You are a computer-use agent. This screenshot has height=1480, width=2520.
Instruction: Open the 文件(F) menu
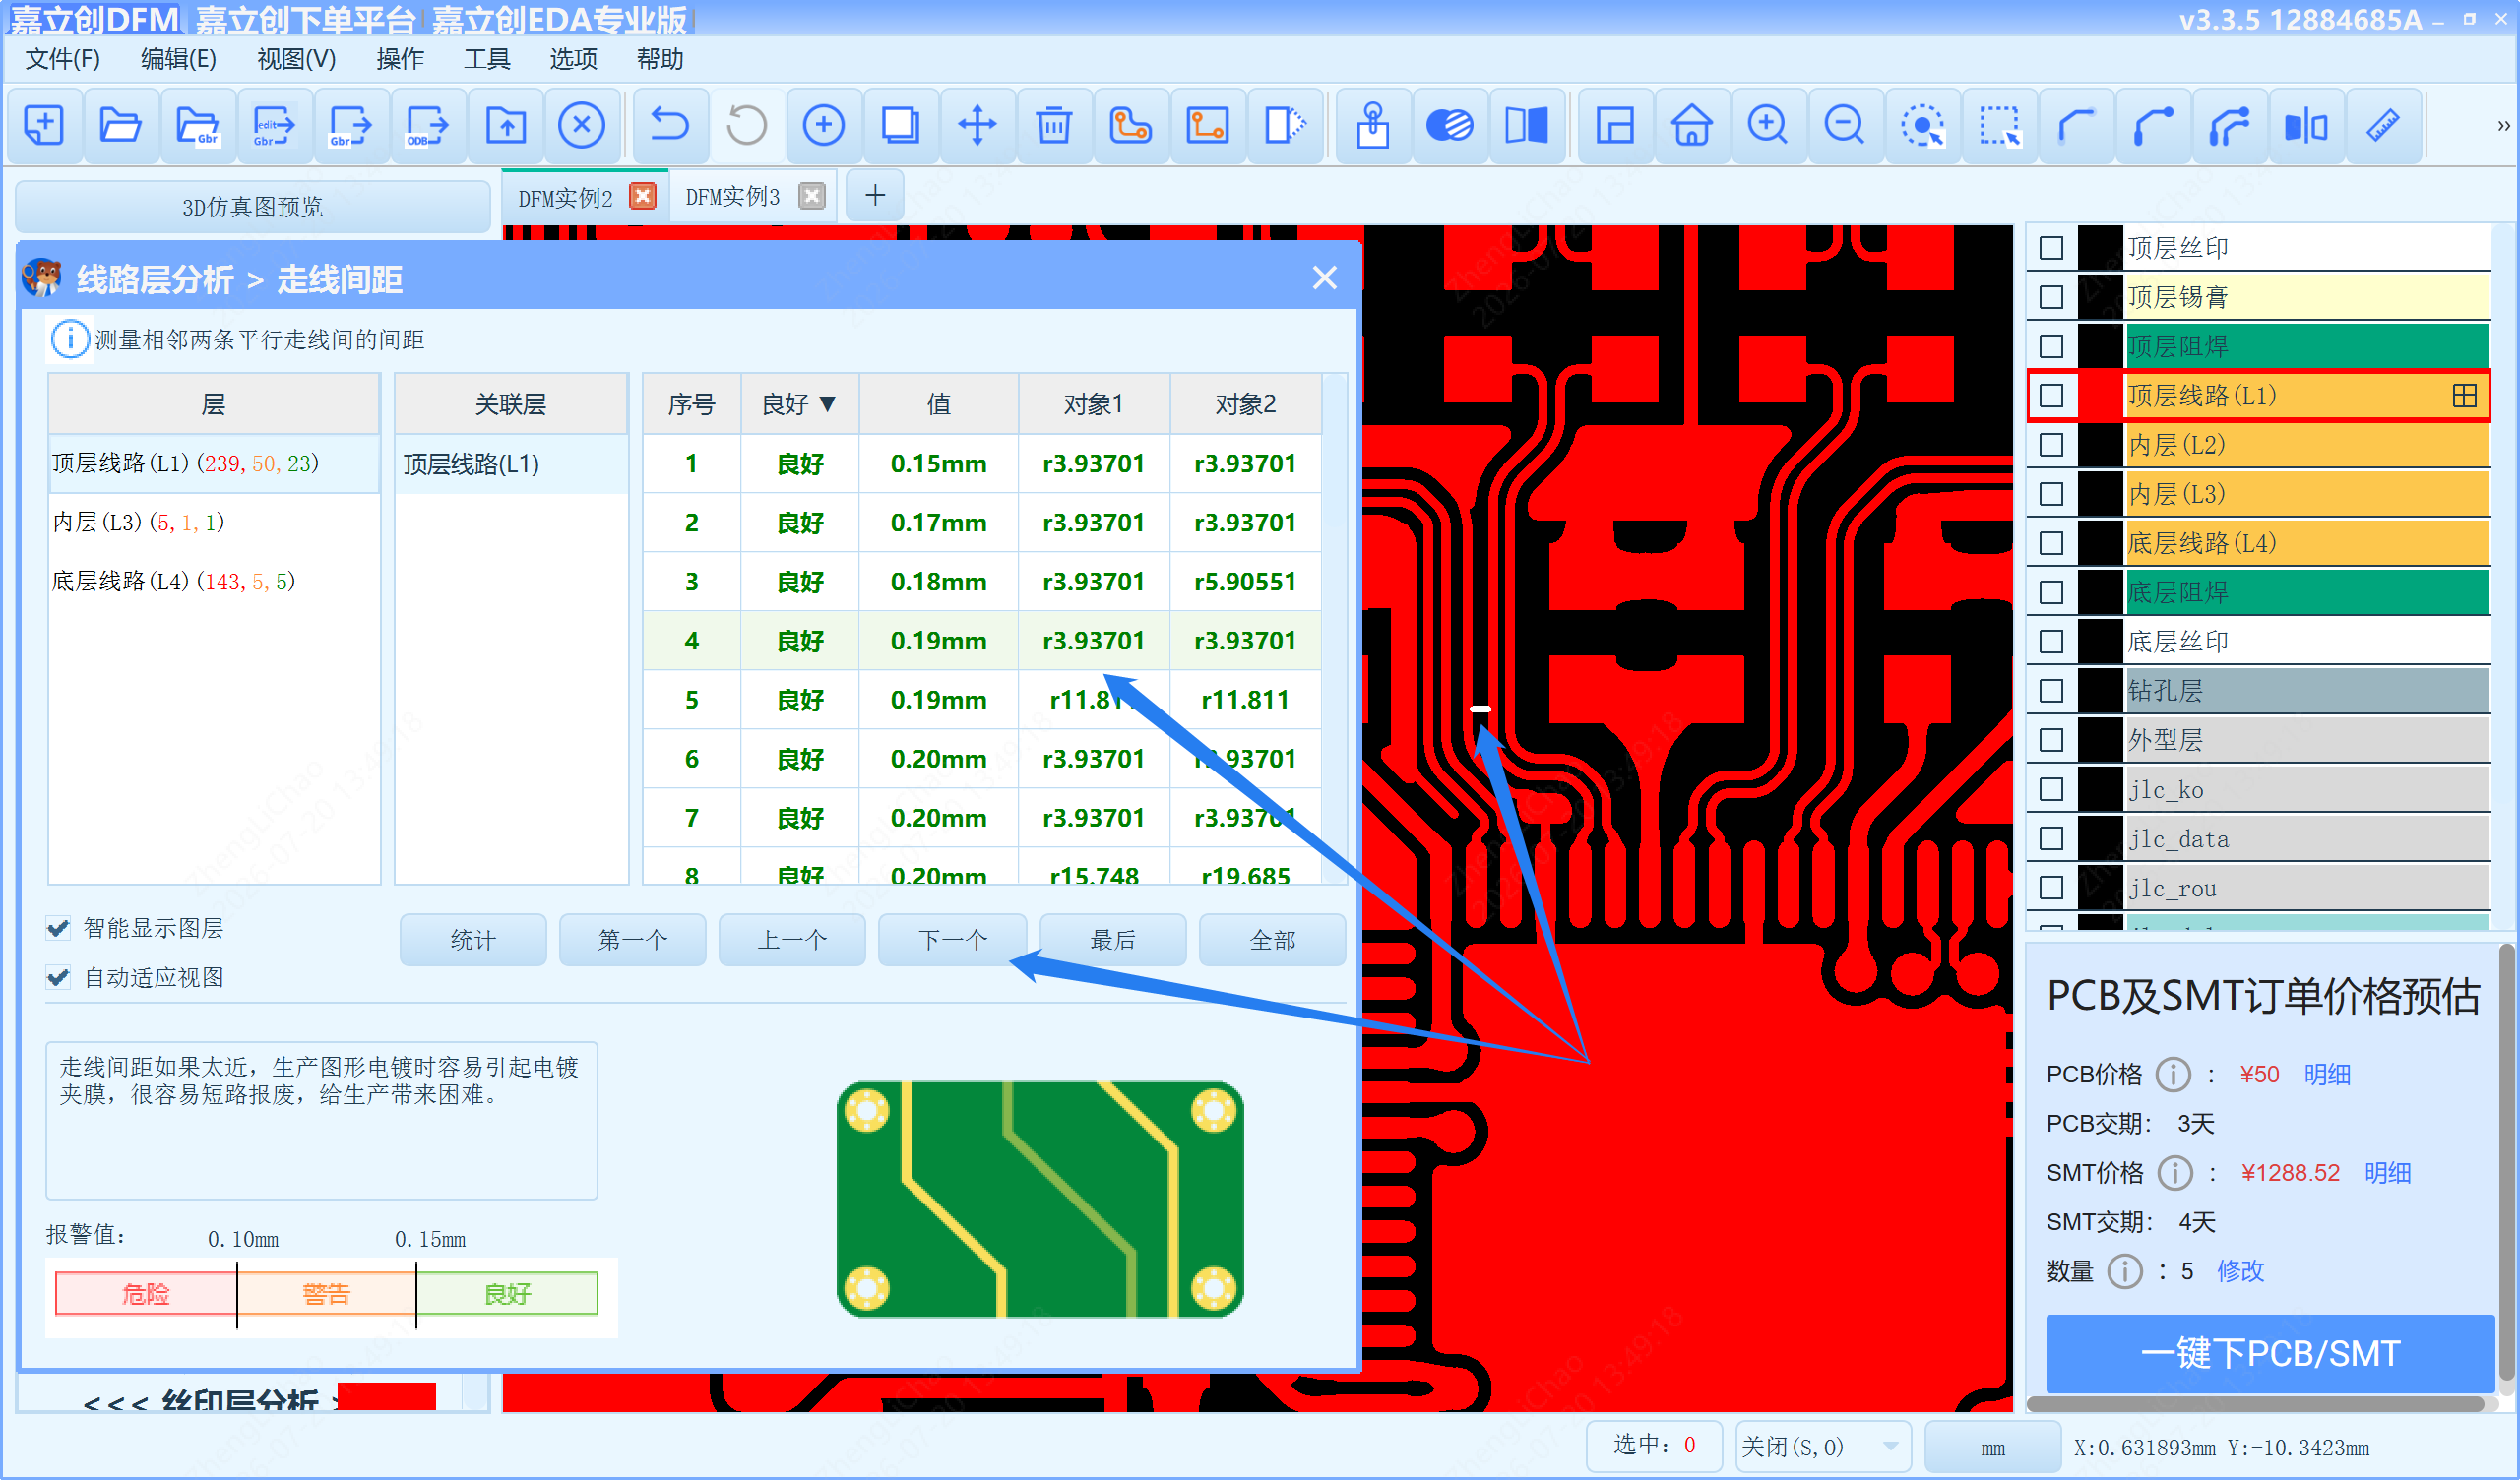[62, 59]
